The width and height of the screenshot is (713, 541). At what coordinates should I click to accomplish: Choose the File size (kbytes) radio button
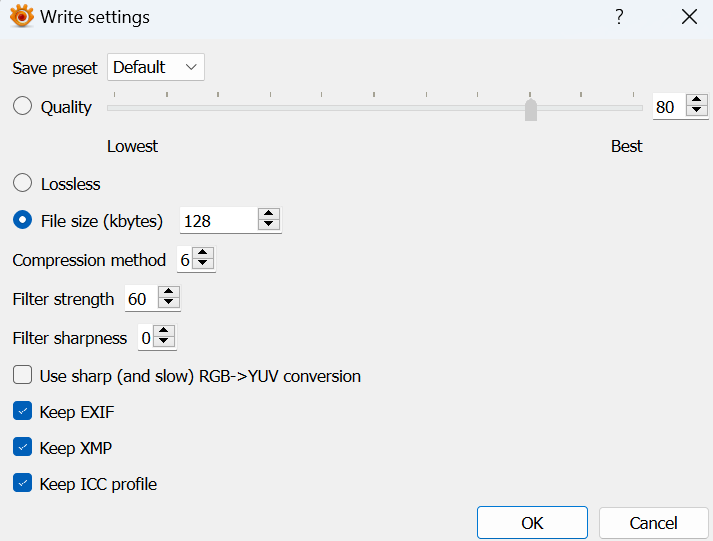point(22,221)
